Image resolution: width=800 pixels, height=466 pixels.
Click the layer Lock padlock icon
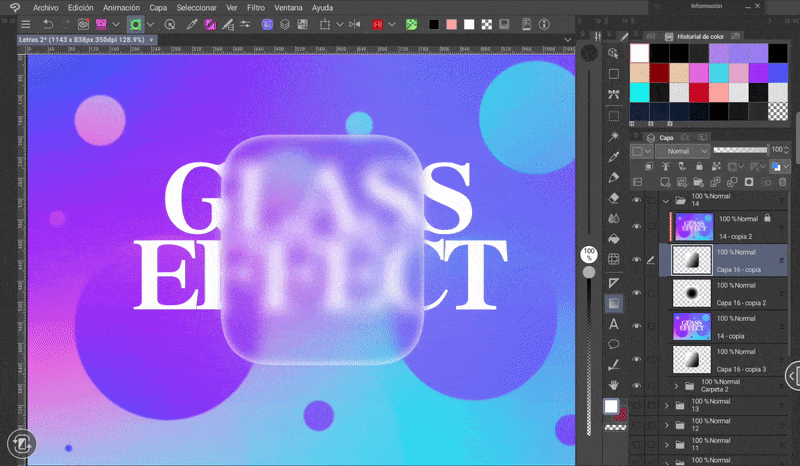click(x=699, y=166)
